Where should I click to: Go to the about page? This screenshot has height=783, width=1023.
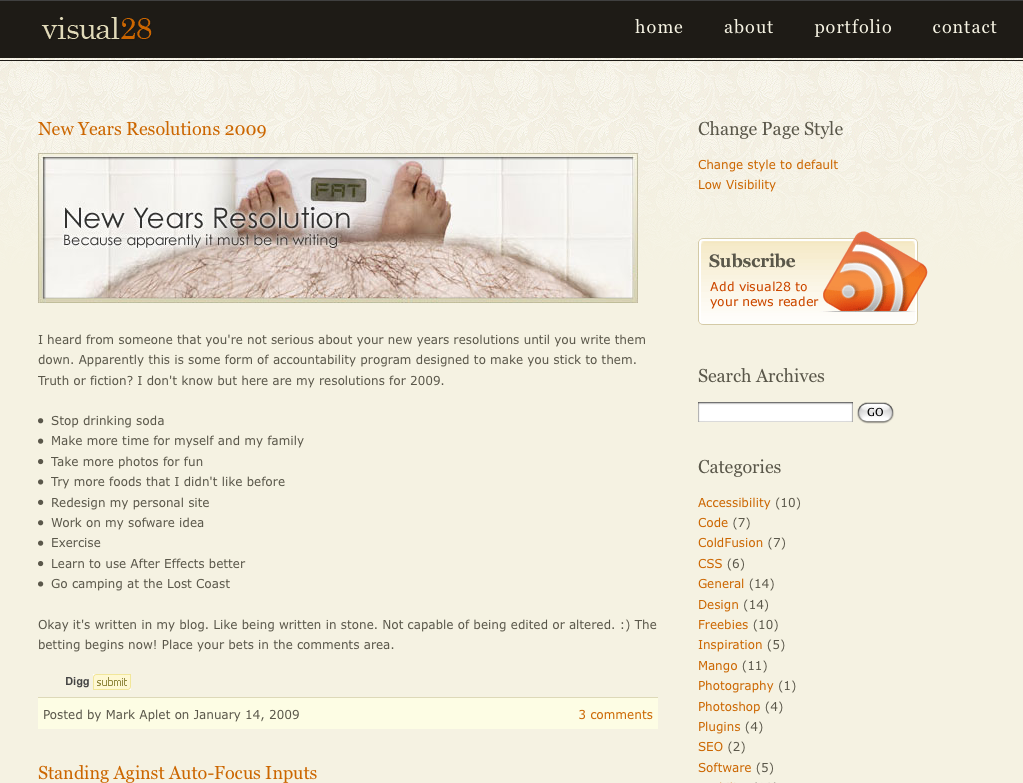click(748, 27)
